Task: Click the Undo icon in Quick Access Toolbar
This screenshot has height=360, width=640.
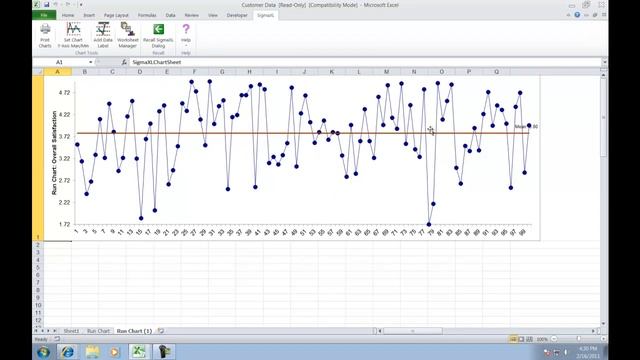Action: (x=56, y=5)
